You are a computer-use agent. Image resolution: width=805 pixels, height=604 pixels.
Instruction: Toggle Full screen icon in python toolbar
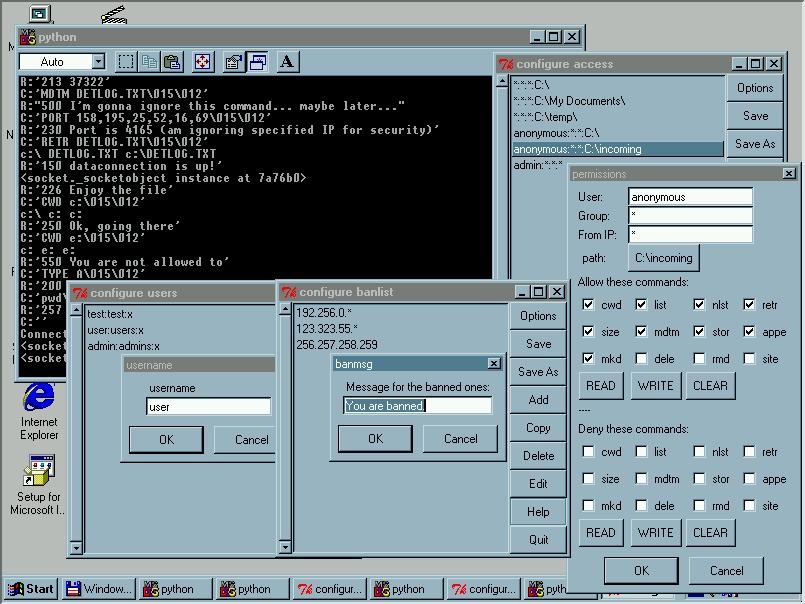pos(203,62)
